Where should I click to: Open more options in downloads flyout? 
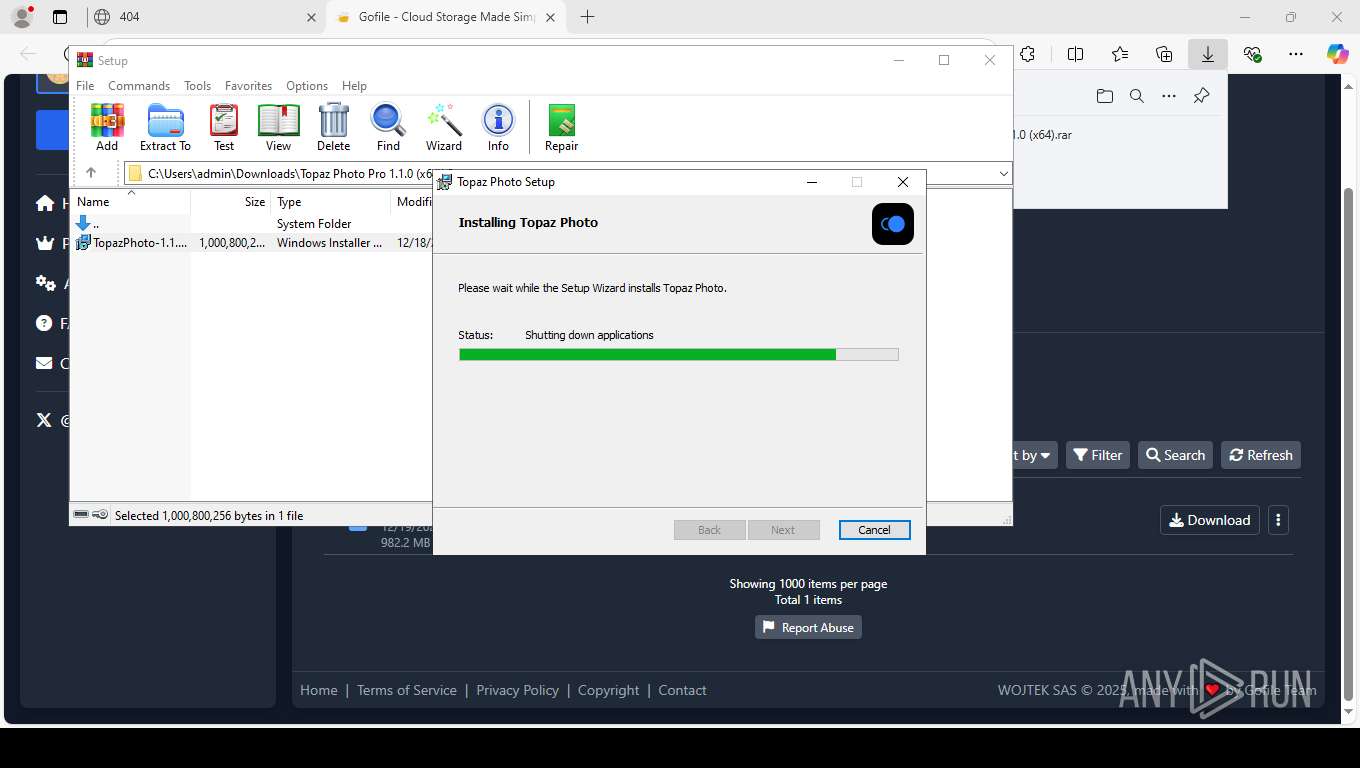[x=1169, y=96]
